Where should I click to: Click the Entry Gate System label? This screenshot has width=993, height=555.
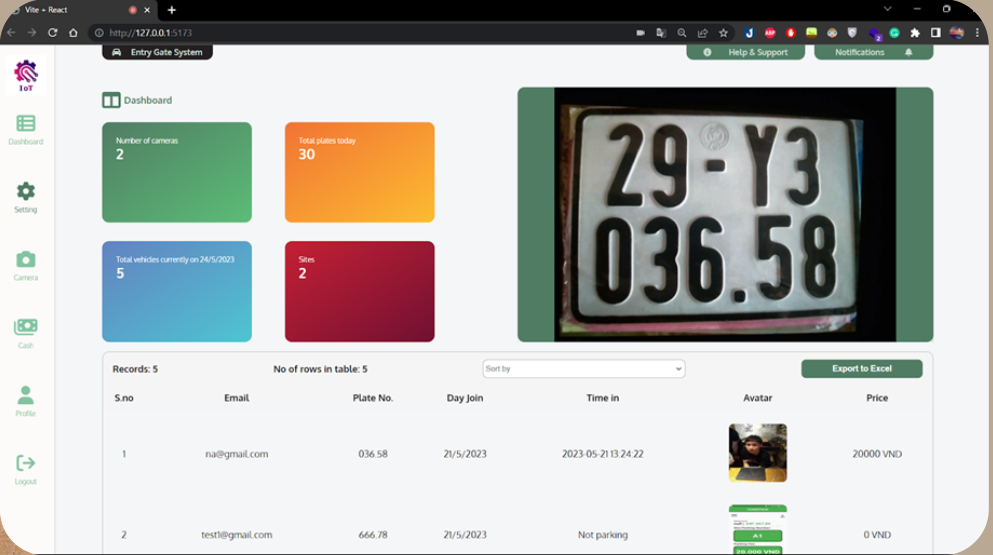167,52
